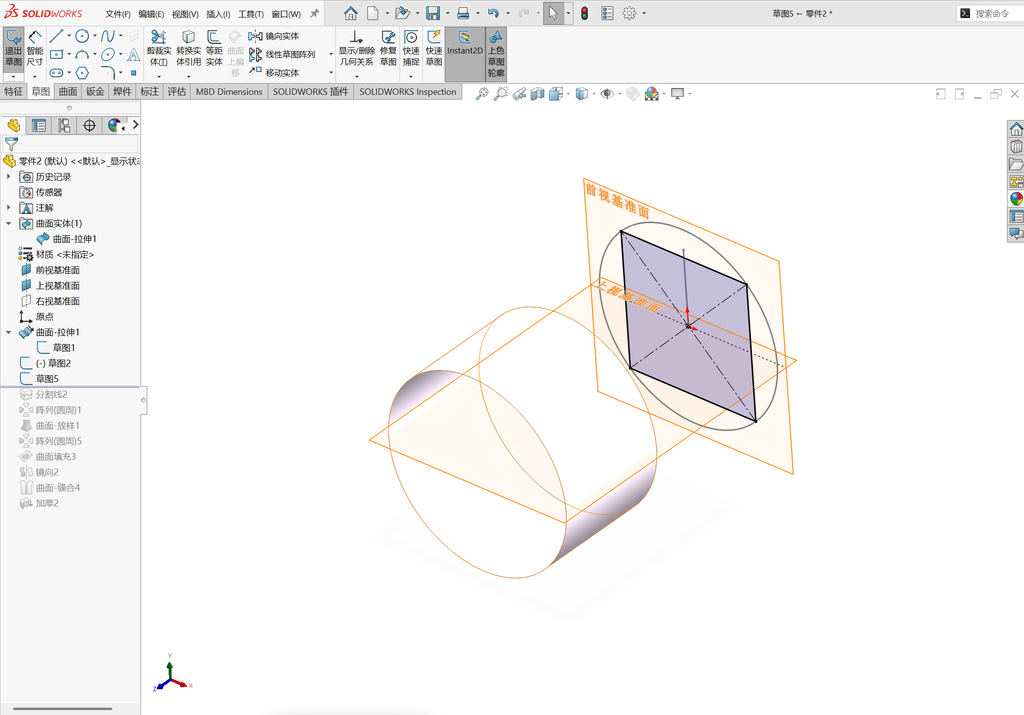Toggle the Hide/Show Items eye icon
This screenshot has height=715, width=1024.
(607, 94)
